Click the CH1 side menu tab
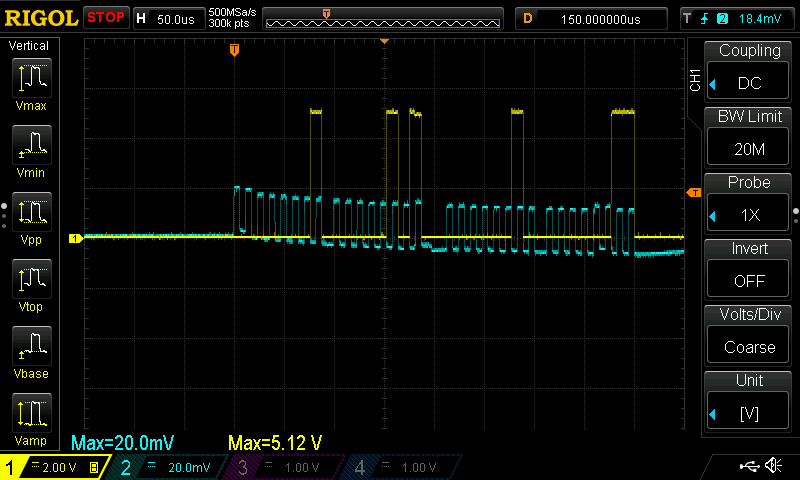This screenshot has height=480, width=800. tap(695, 80)
